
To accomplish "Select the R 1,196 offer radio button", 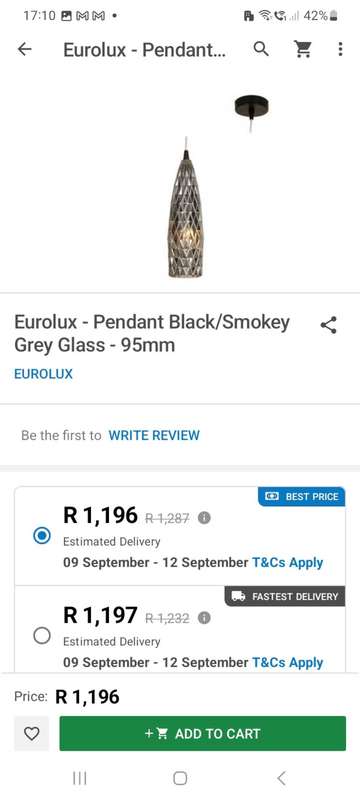I will (x=42, y=536).
